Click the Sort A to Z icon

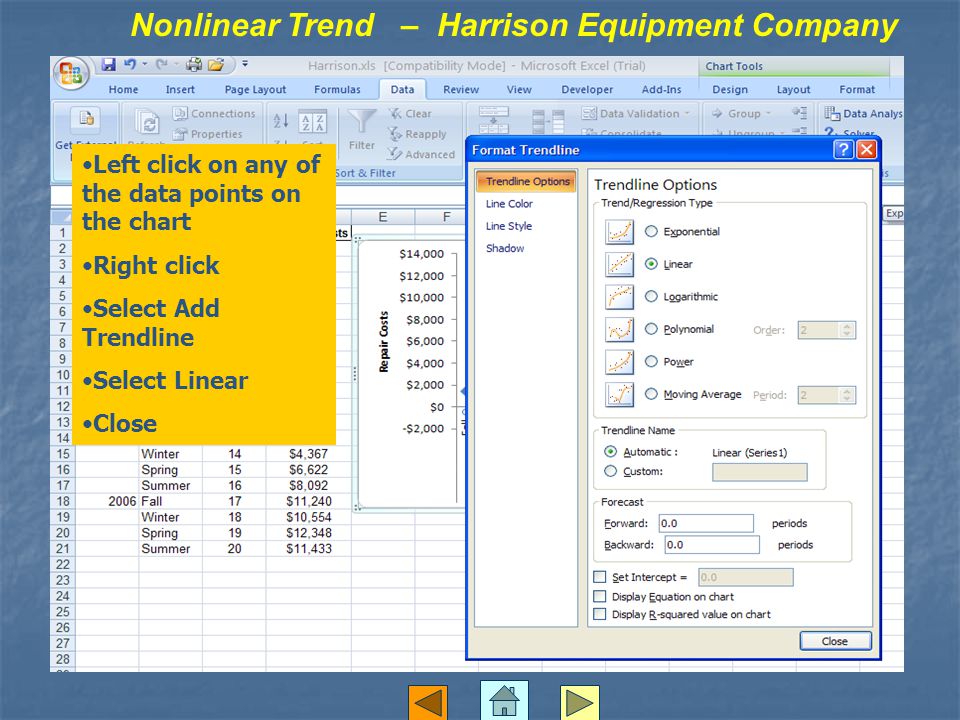(280, 121)
